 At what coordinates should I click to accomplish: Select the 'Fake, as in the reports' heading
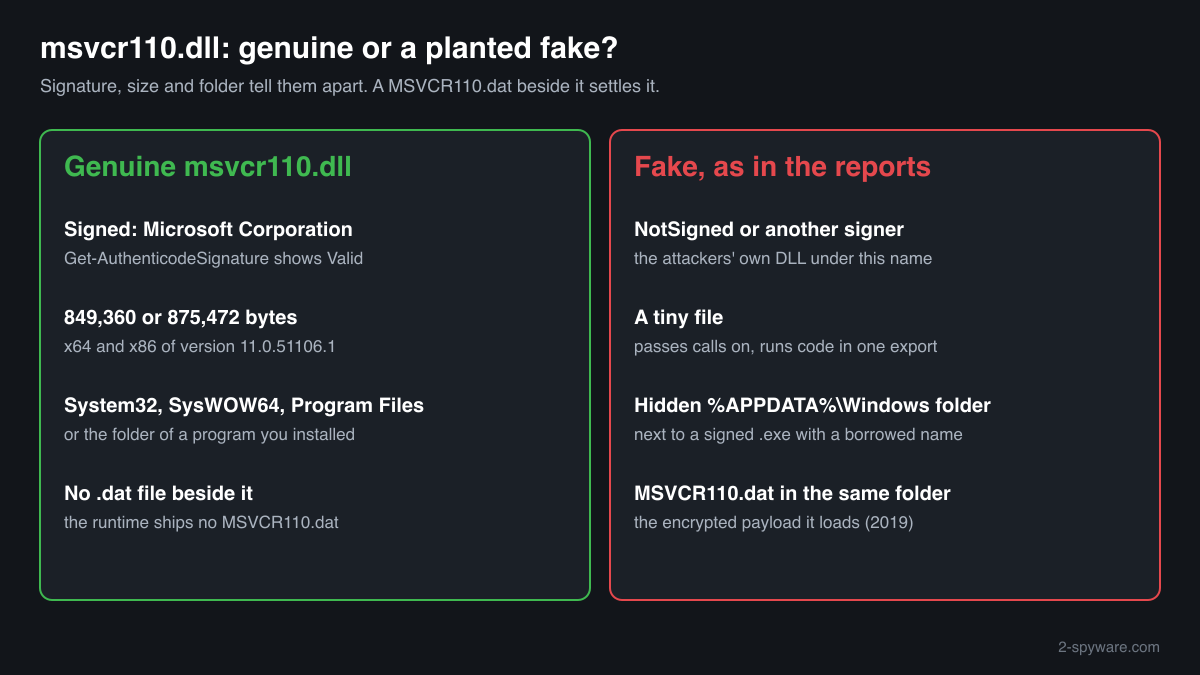point(782,166)
